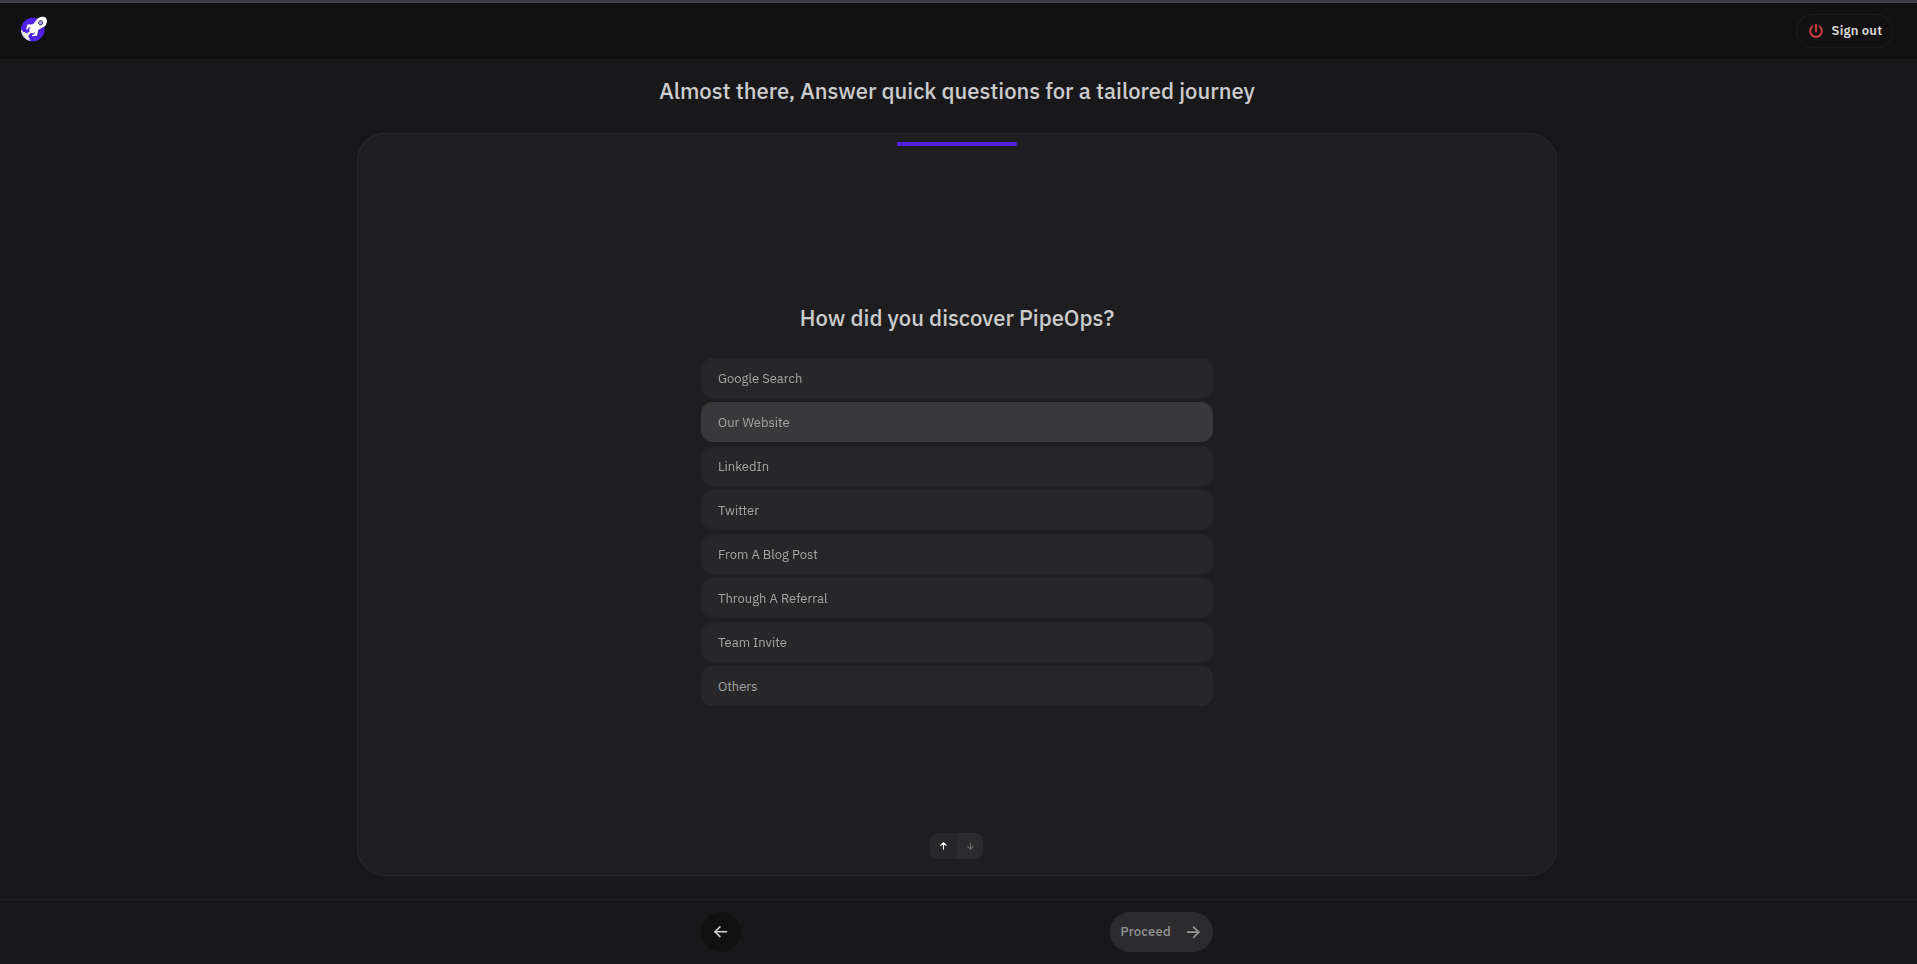Image resolution: width=1917 pixels, height=964 pixels.
Task: Choose the Others option
Action: [x=957, y=687]
